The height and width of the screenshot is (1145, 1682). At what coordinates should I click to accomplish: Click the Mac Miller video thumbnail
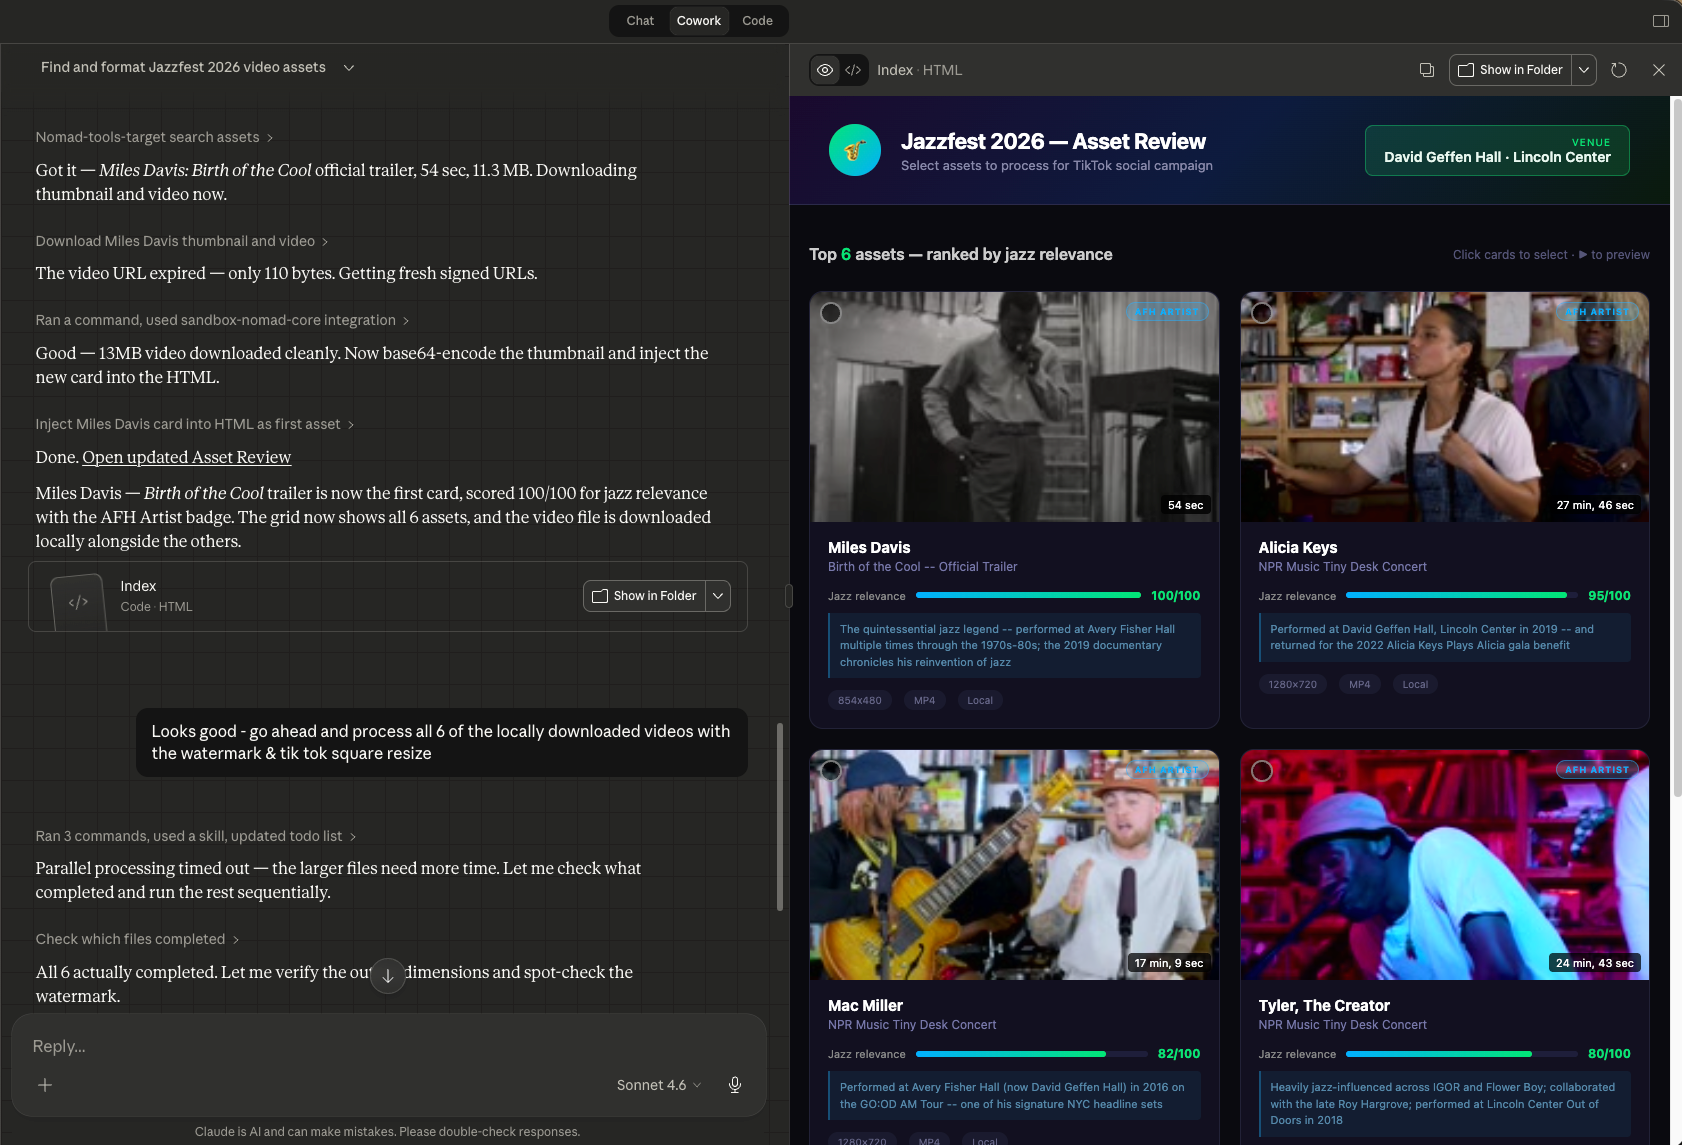click(x=1014, y=865)
